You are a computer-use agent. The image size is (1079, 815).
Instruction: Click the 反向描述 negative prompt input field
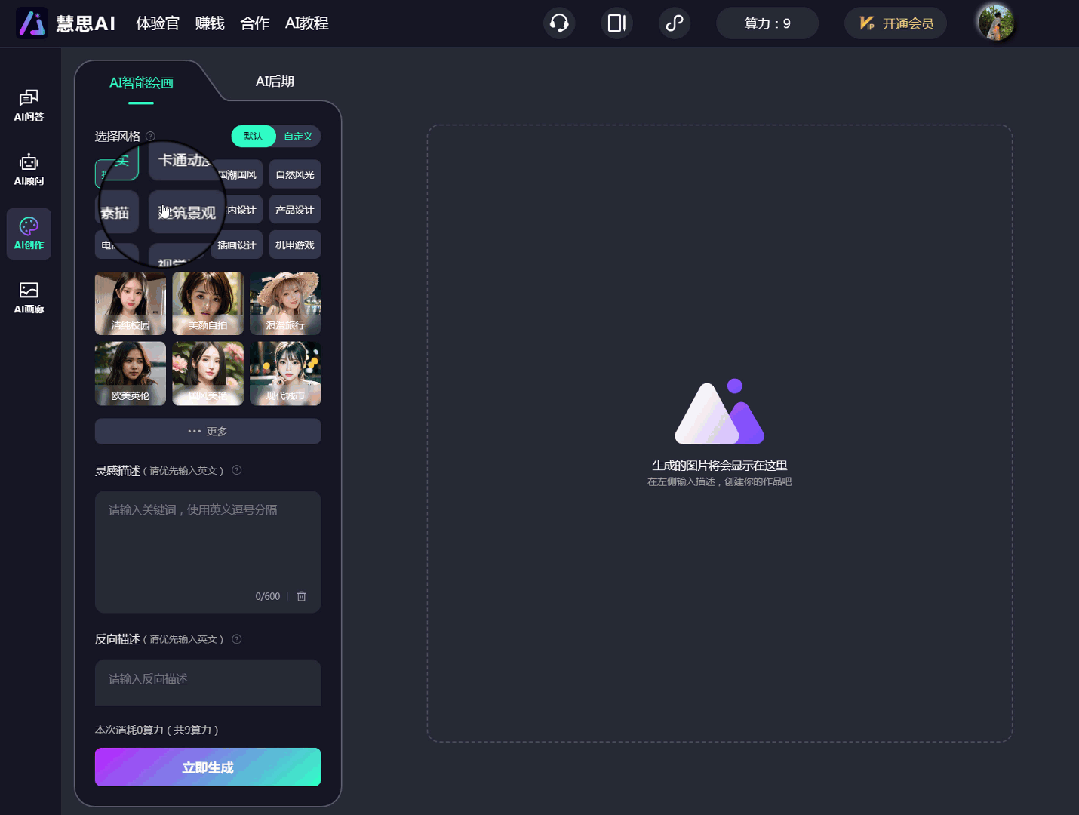(x=208, y=682)
